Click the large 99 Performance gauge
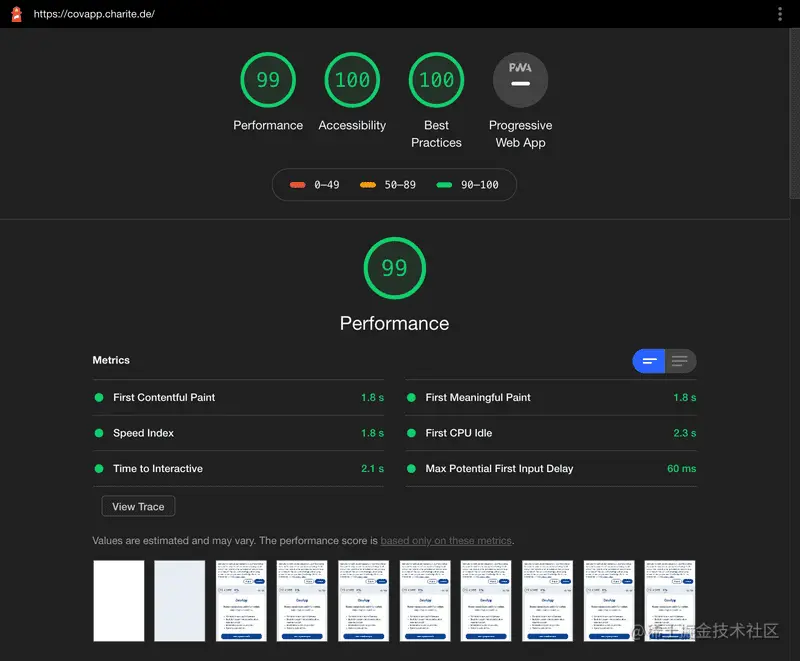800x661 pixels. [394, 268]
